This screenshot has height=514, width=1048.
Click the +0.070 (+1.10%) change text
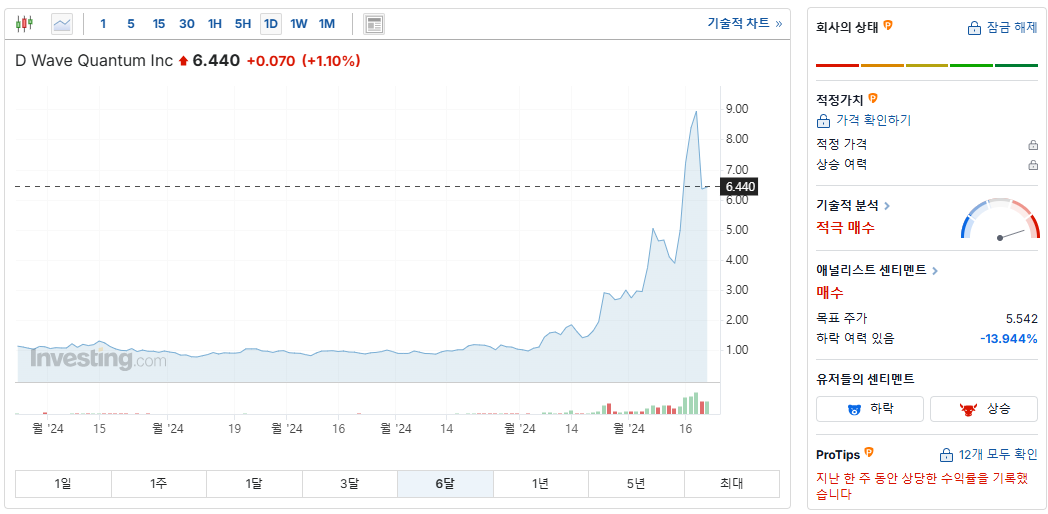[303, 61]
